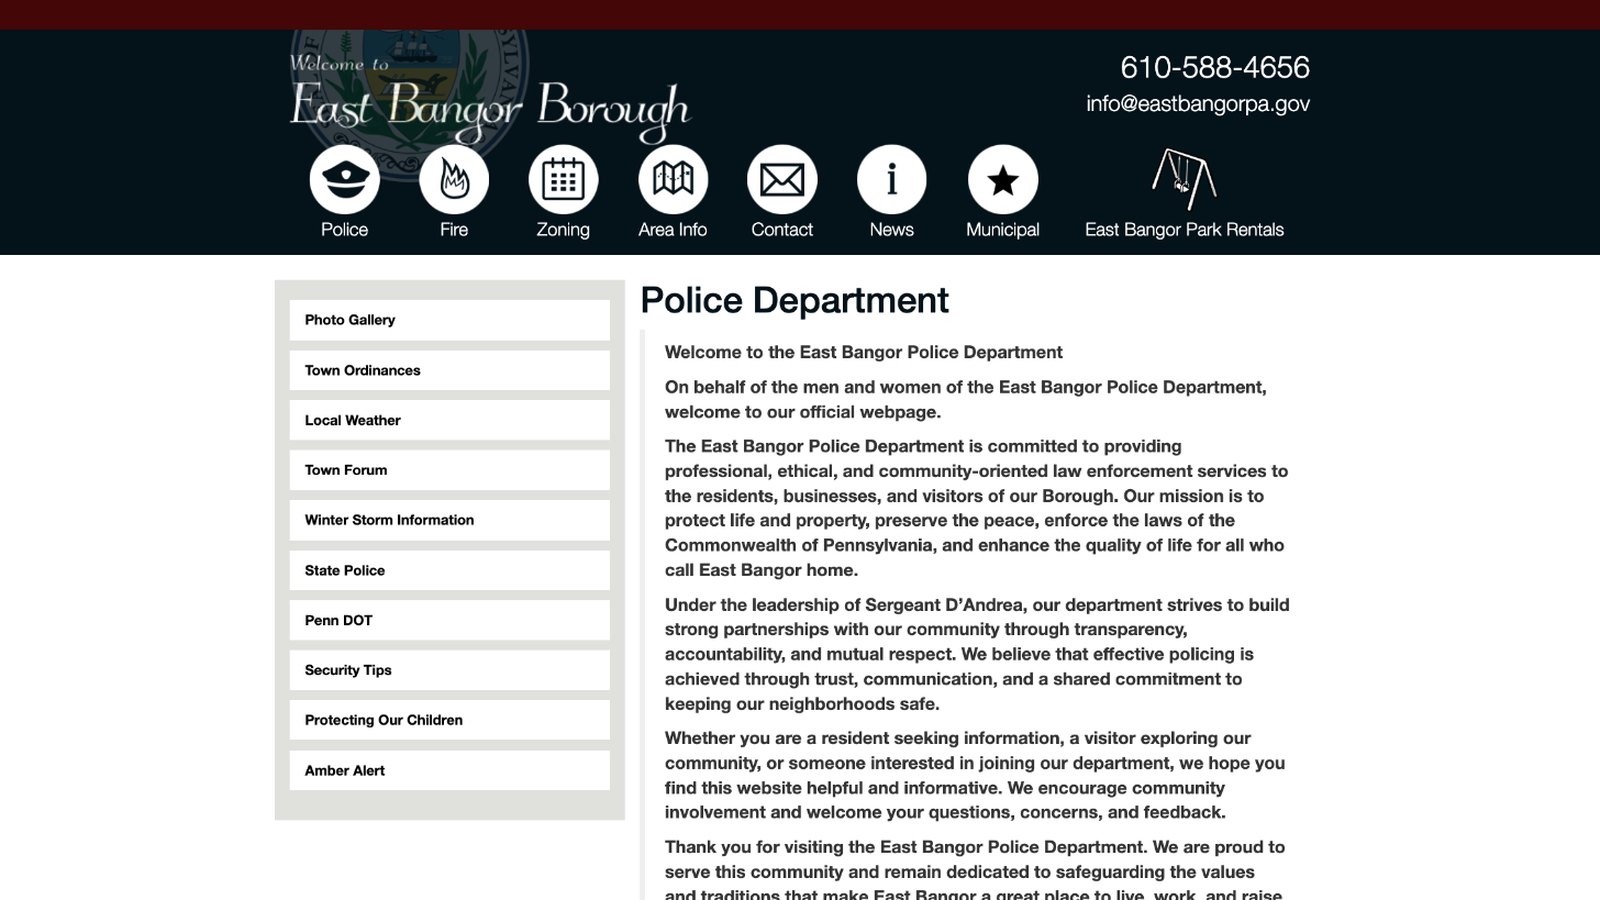The height and width of the screenshot is (900, 1600).
Task: Open the Penn DOT sidebar item
Action: coord(449,620)
